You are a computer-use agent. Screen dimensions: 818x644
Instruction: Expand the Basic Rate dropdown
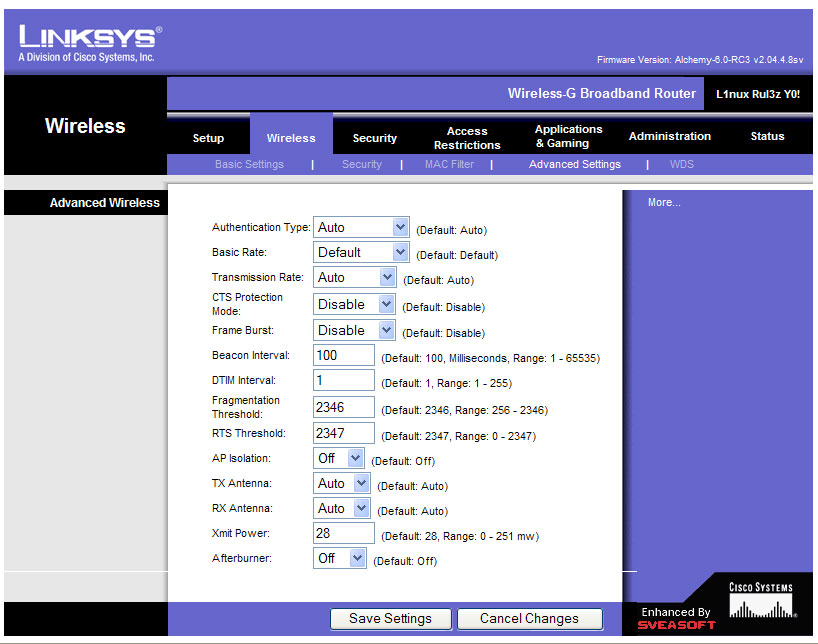(x=361, y=253)
